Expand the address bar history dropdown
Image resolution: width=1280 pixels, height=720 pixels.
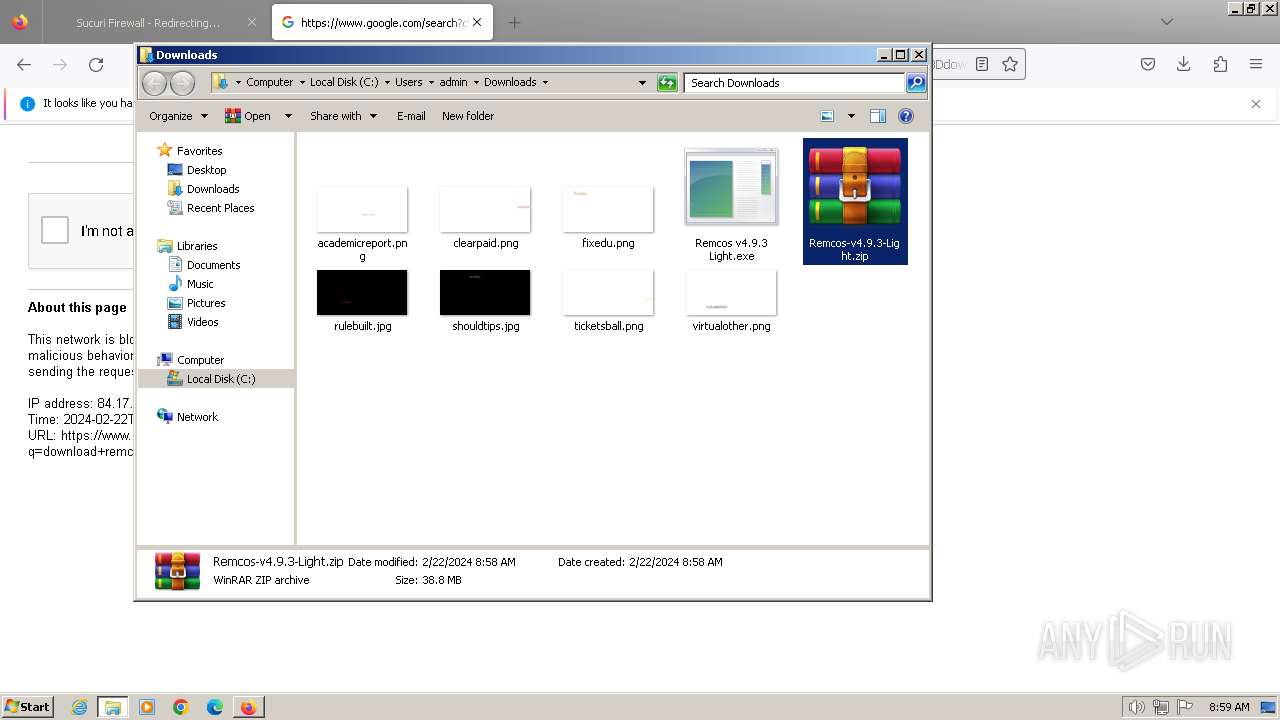pos(642,83)
